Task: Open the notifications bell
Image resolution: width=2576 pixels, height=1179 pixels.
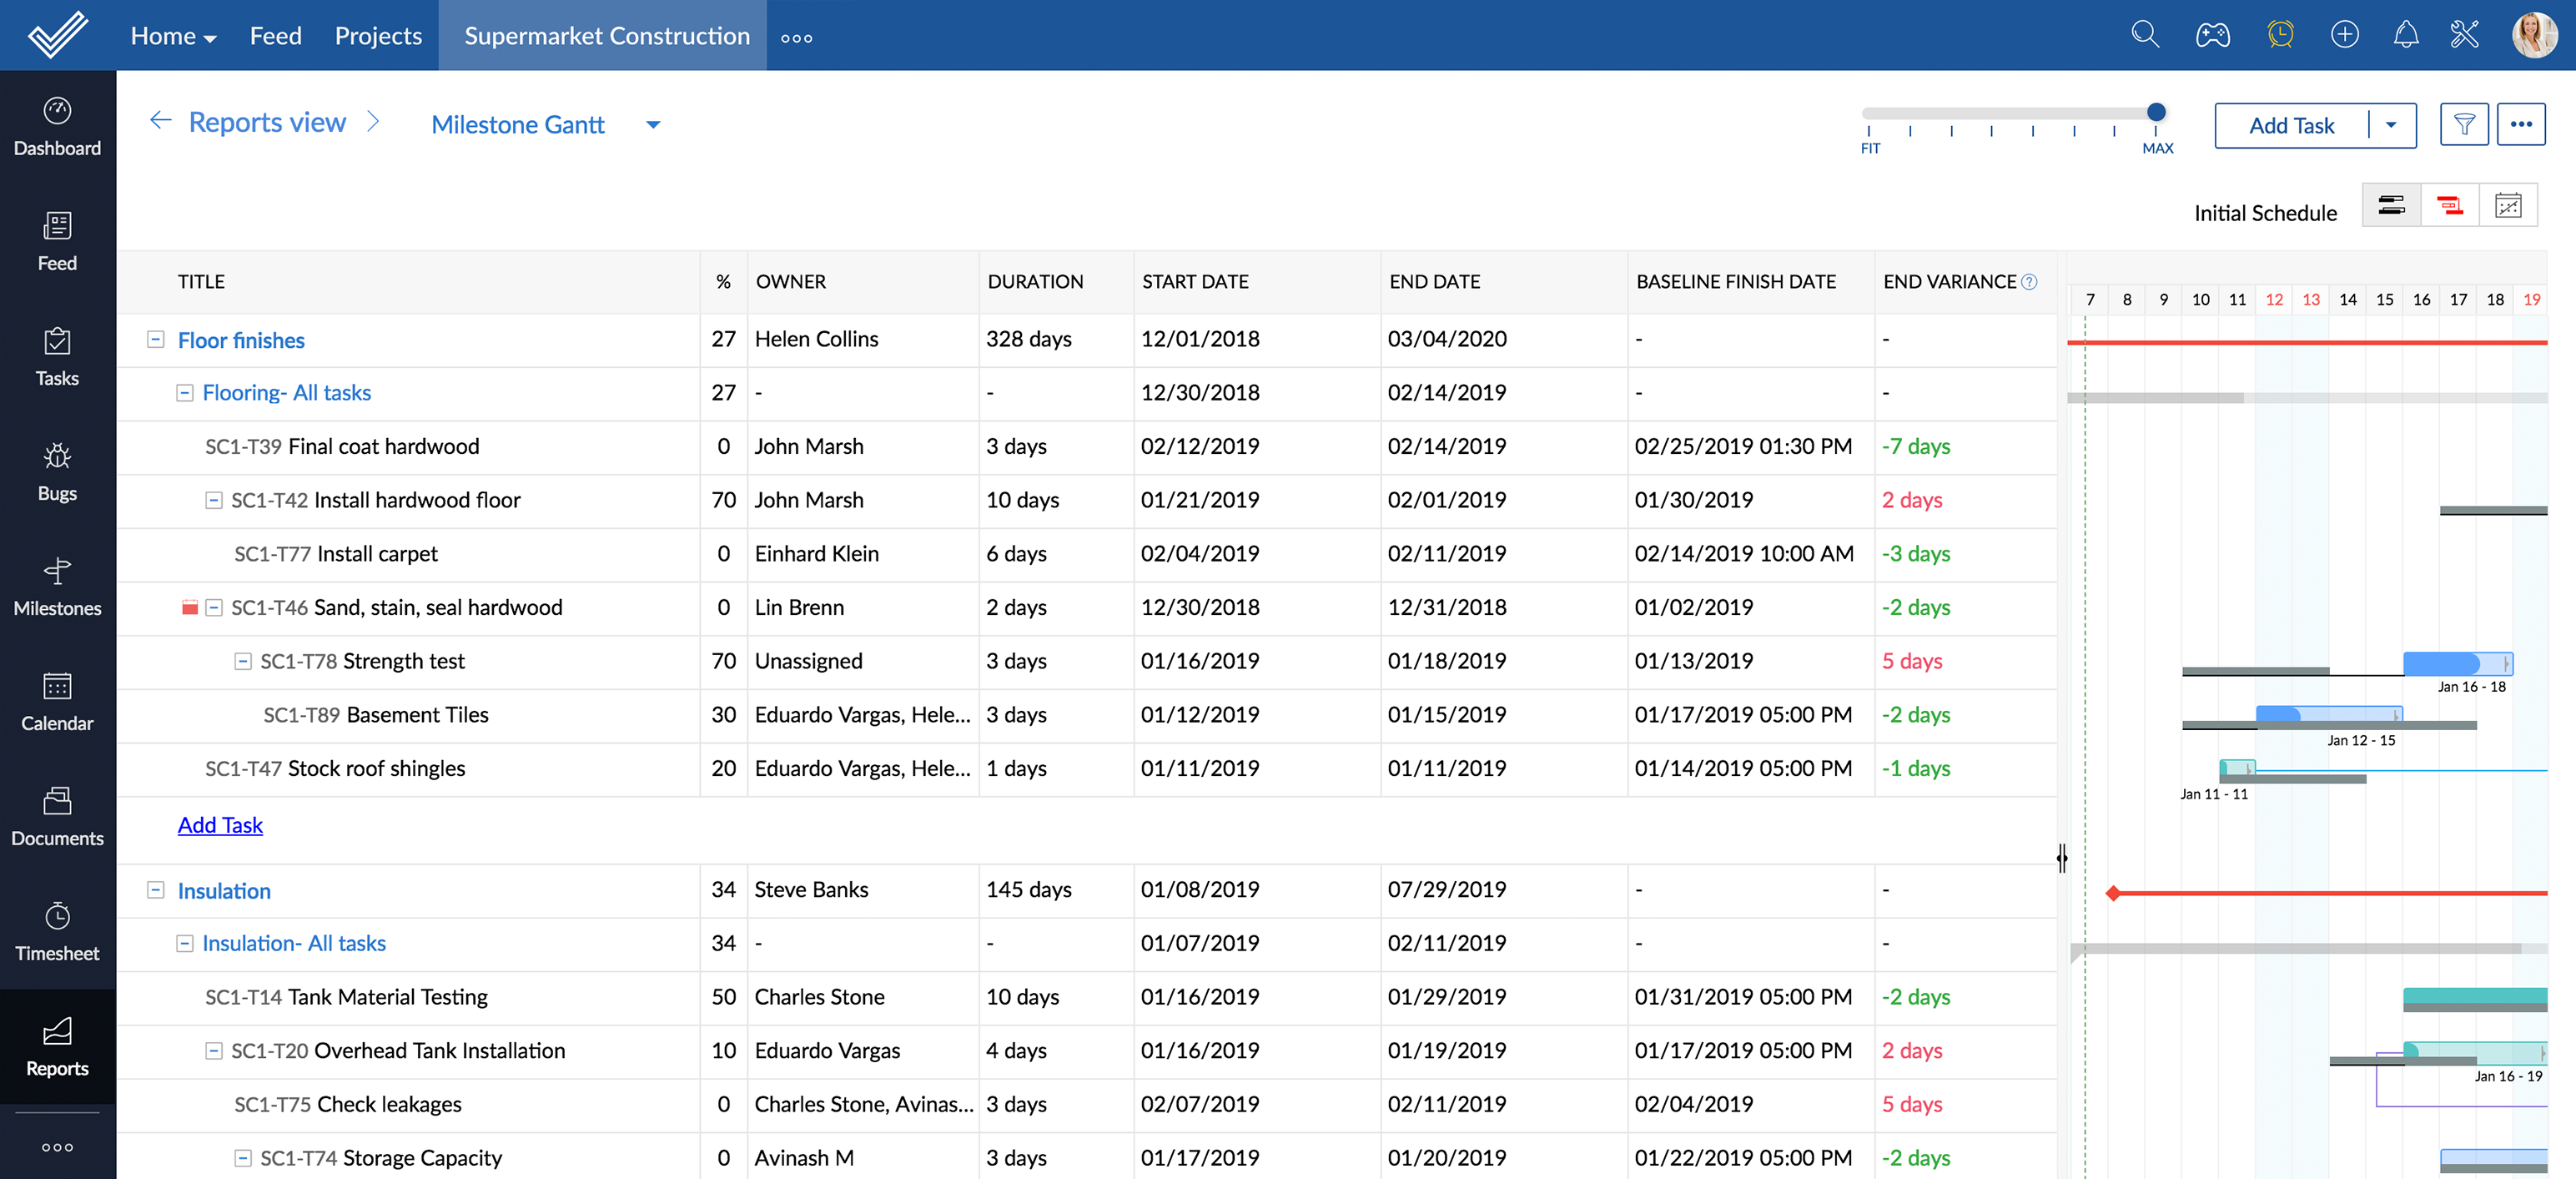Action: (2405, 36)
